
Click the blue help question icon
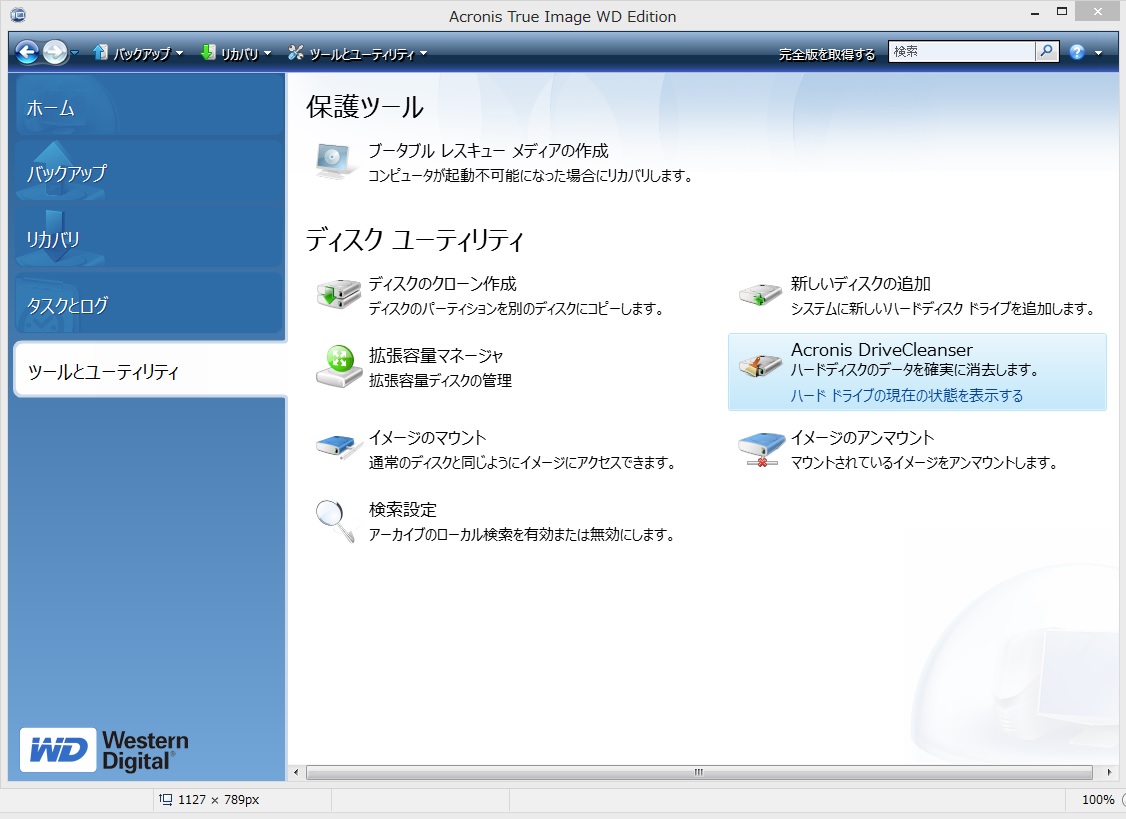1076,52
